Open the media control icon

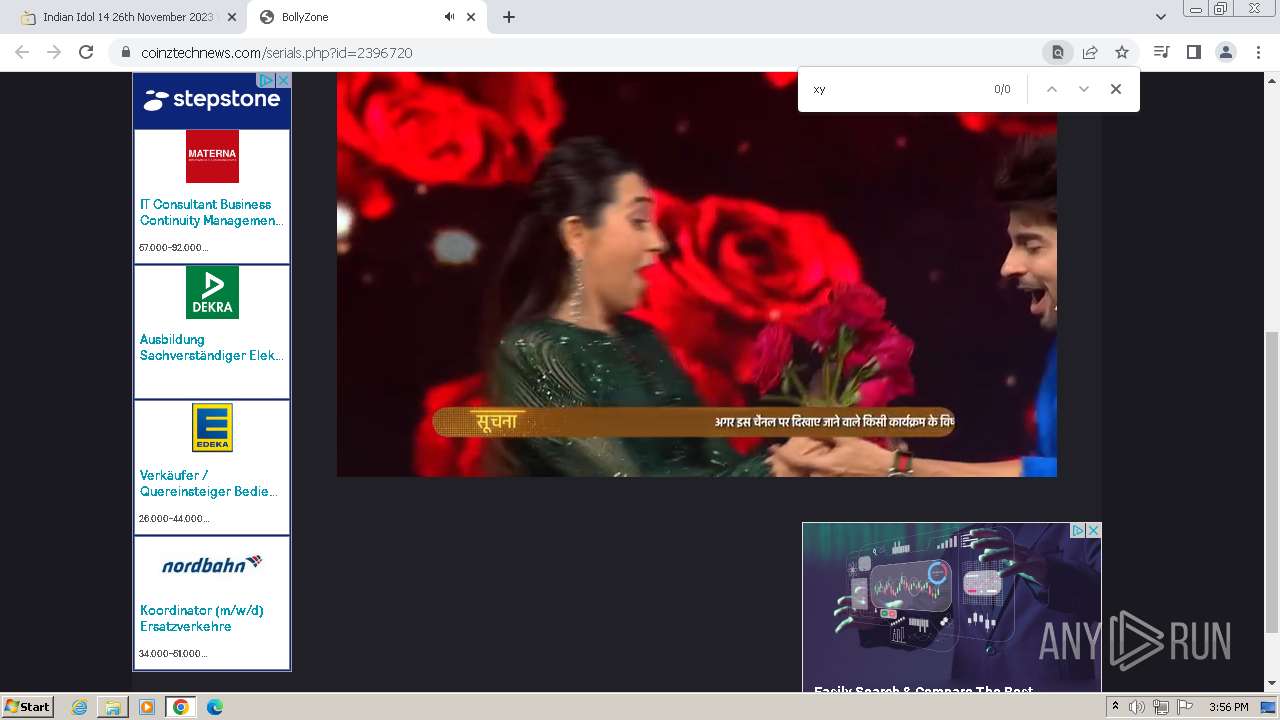[1161, 52]
